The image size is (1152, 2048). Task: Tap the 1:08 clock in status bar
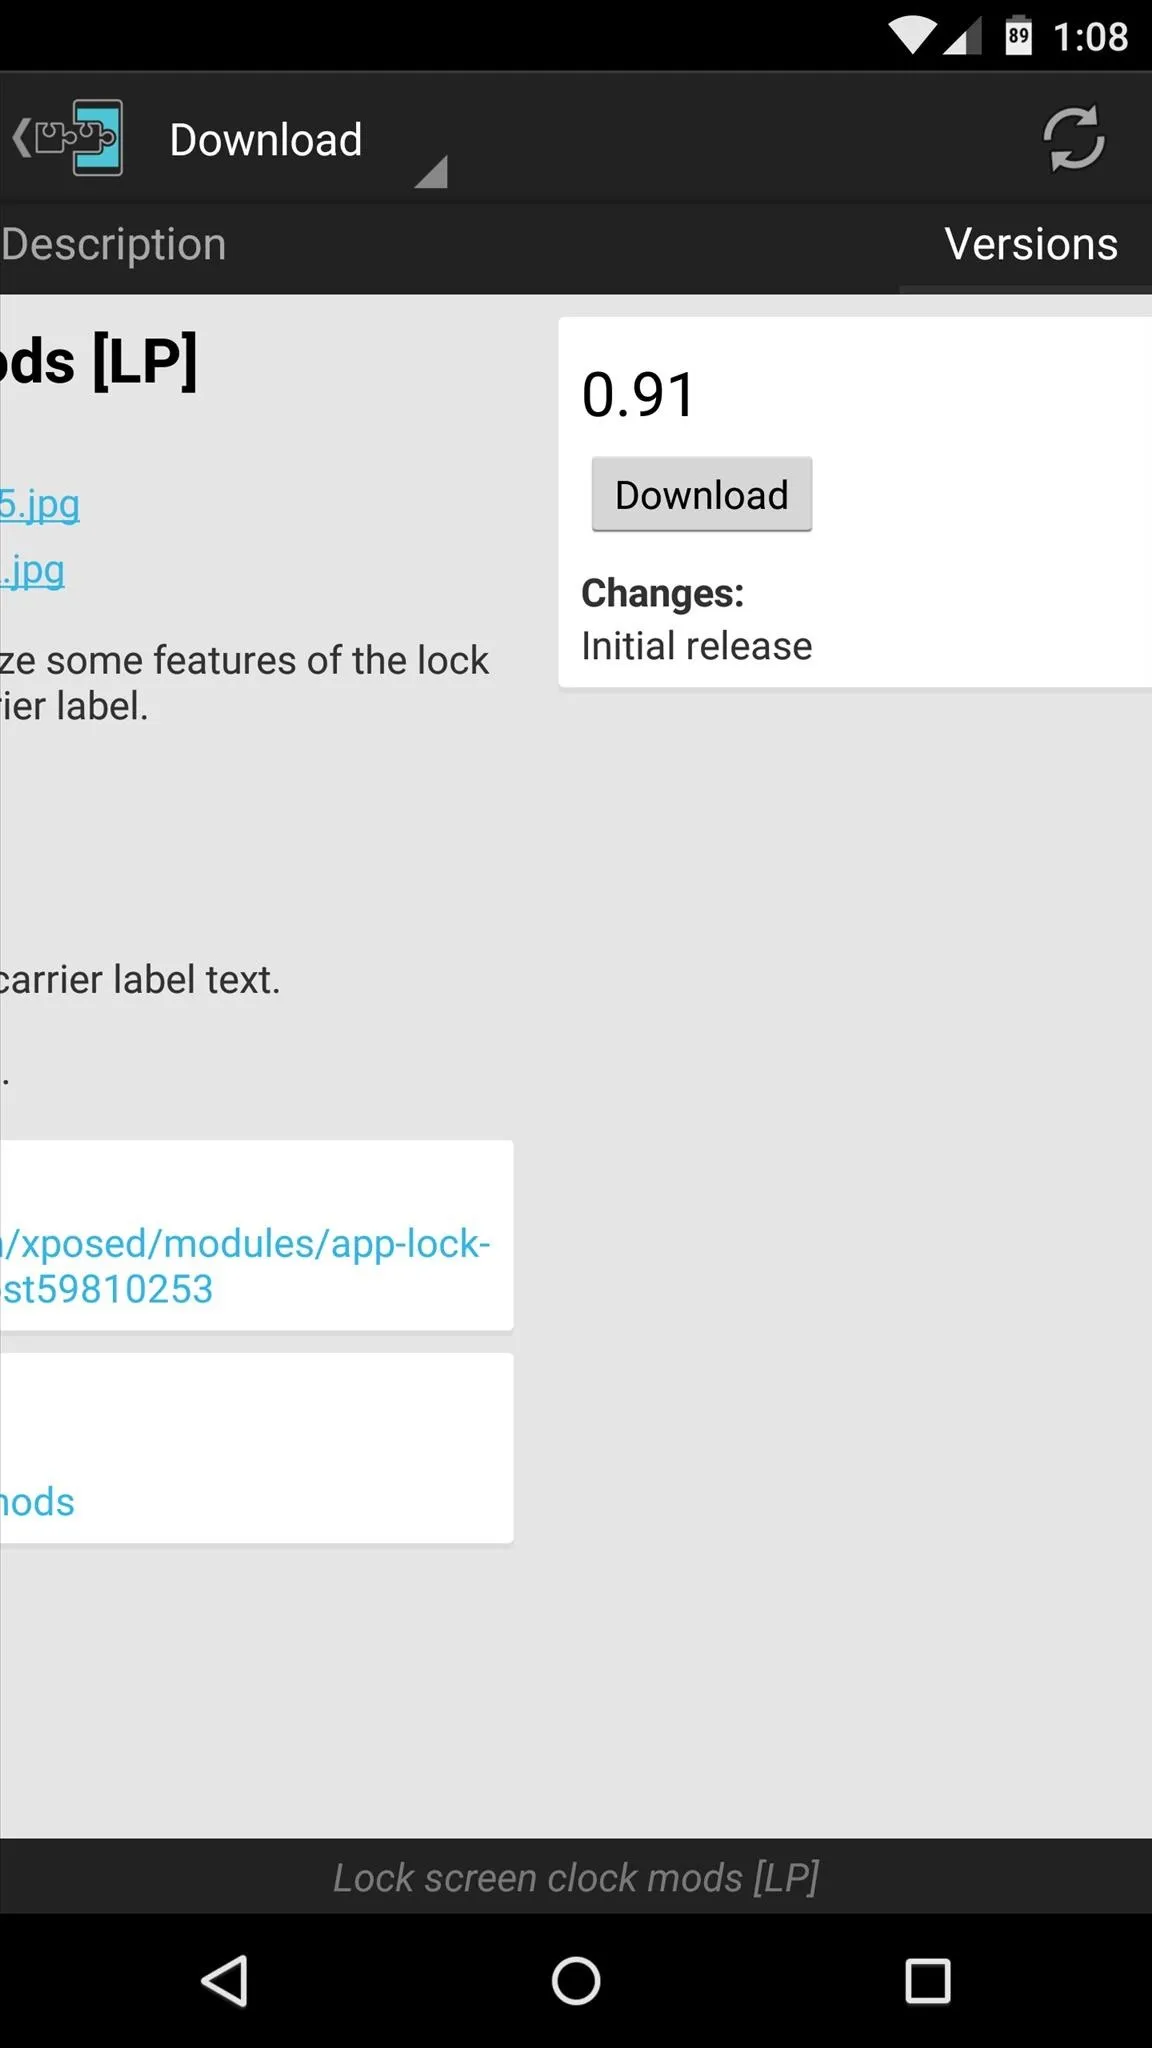pyautogui.click(x=1090, y=37)
